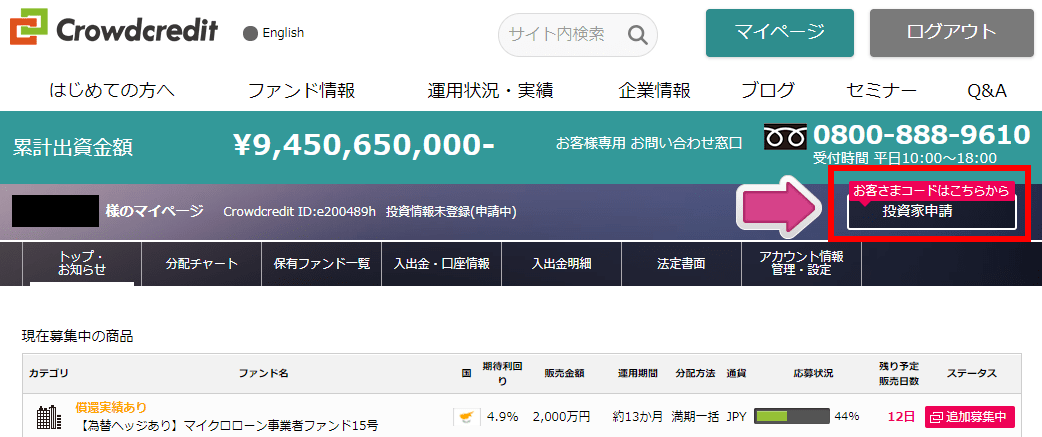1042x437 pixels.
Task: Switch site language to English
Action: tap(274, 33)
